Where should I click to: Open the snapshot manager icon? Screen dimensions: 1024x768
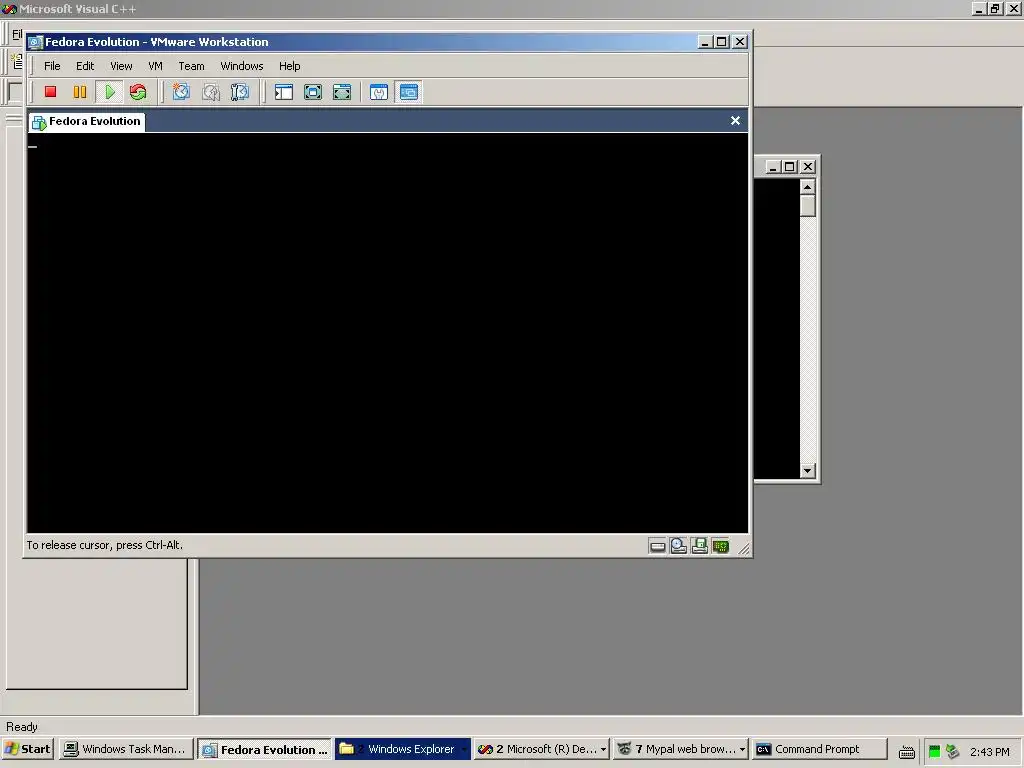(x=240, y=92)
